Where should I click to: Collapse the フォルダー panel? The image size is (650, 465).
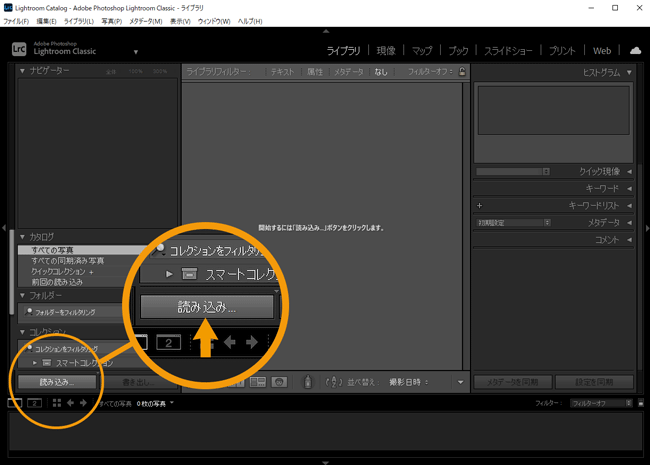click(22, 295)
